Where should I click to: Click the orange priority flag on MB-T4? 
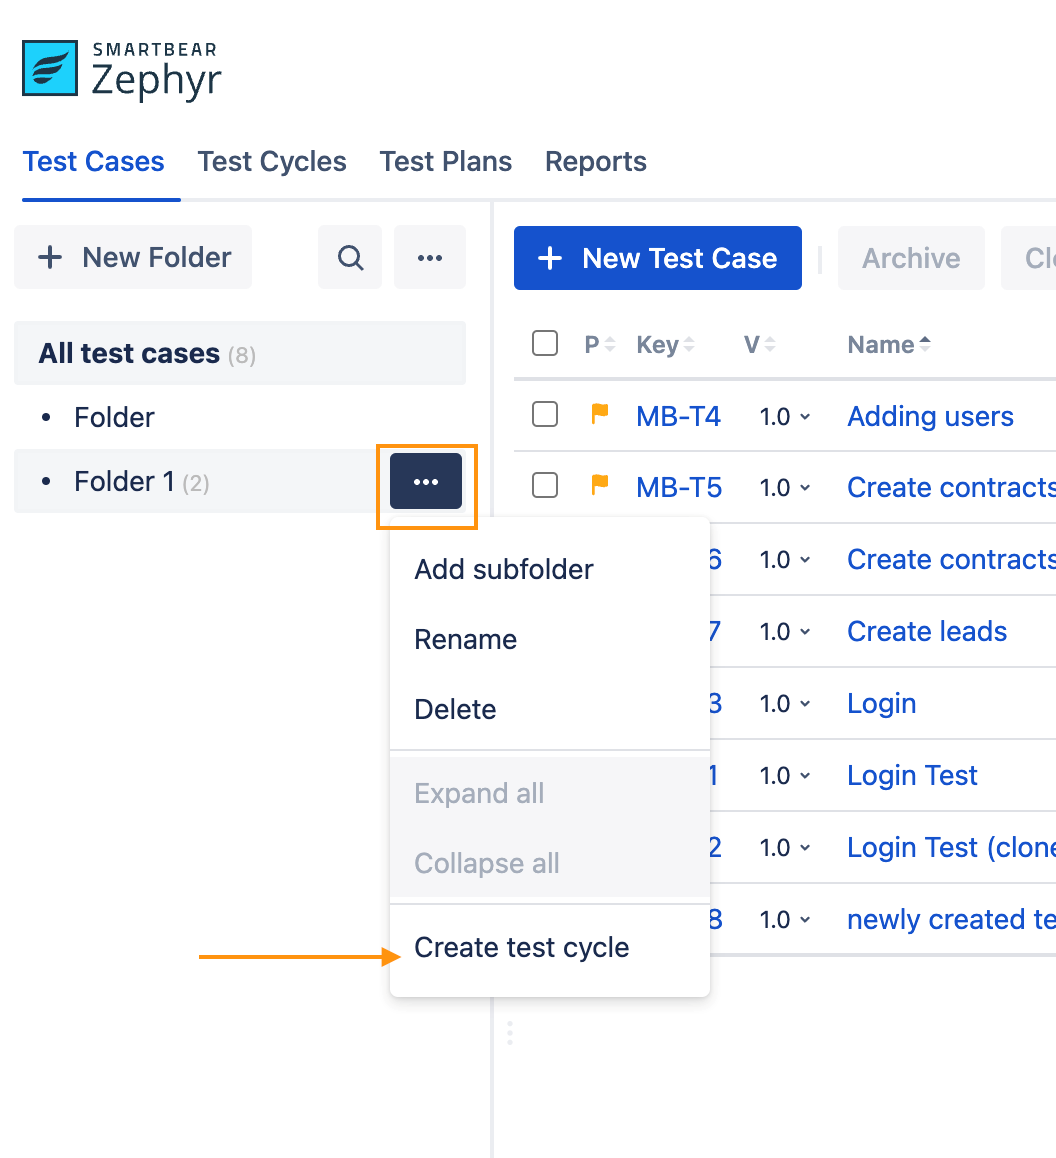click(600, 414)
